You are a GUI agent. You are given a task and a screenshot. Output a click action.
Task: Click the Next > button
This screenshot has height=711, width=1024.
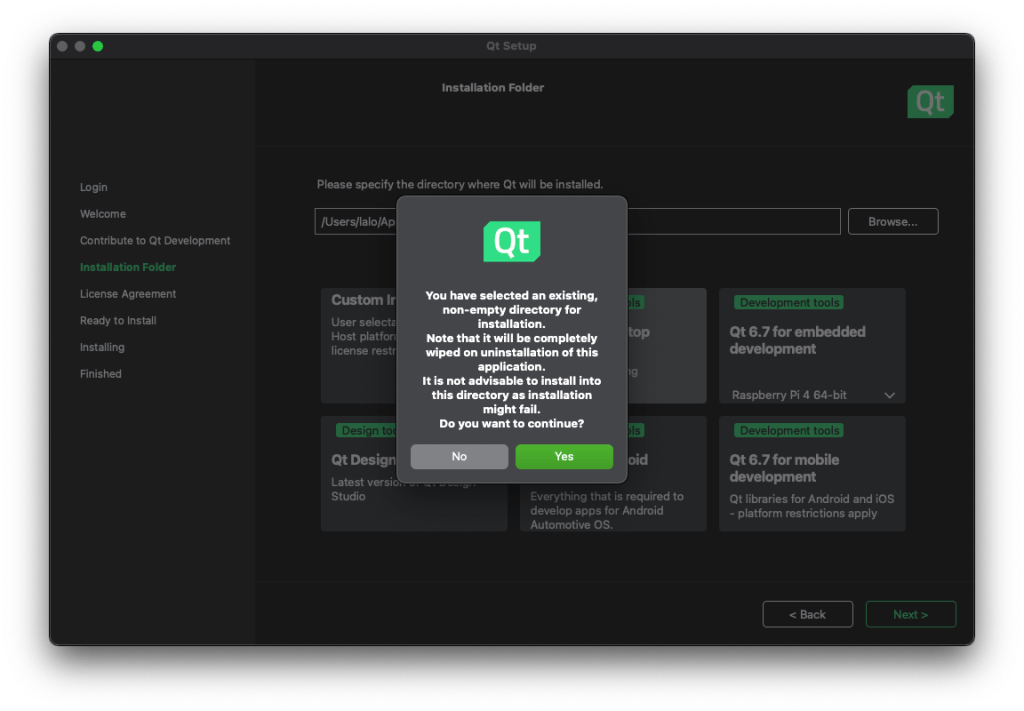[x=910, y=614]
